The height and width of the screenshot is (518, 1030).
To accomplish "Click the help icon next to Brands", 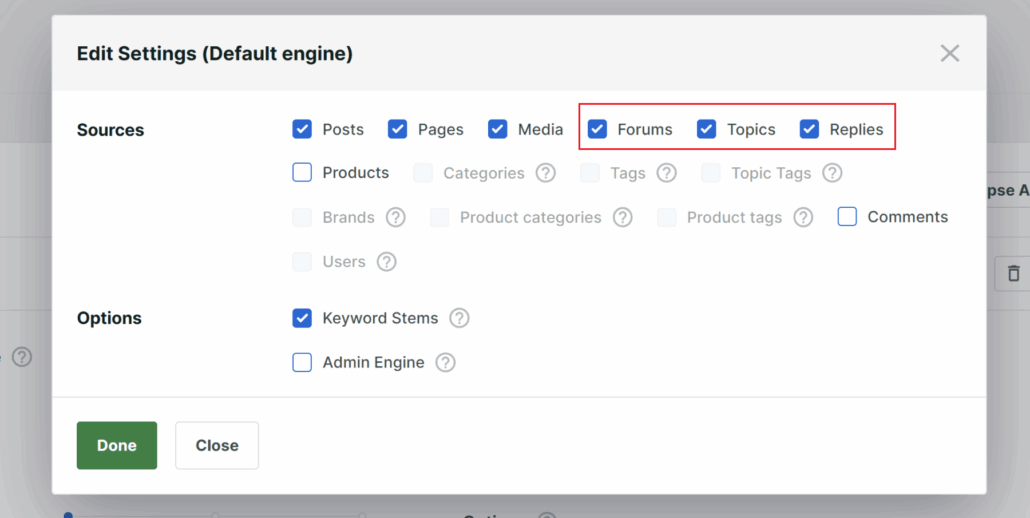I will 395,217.
